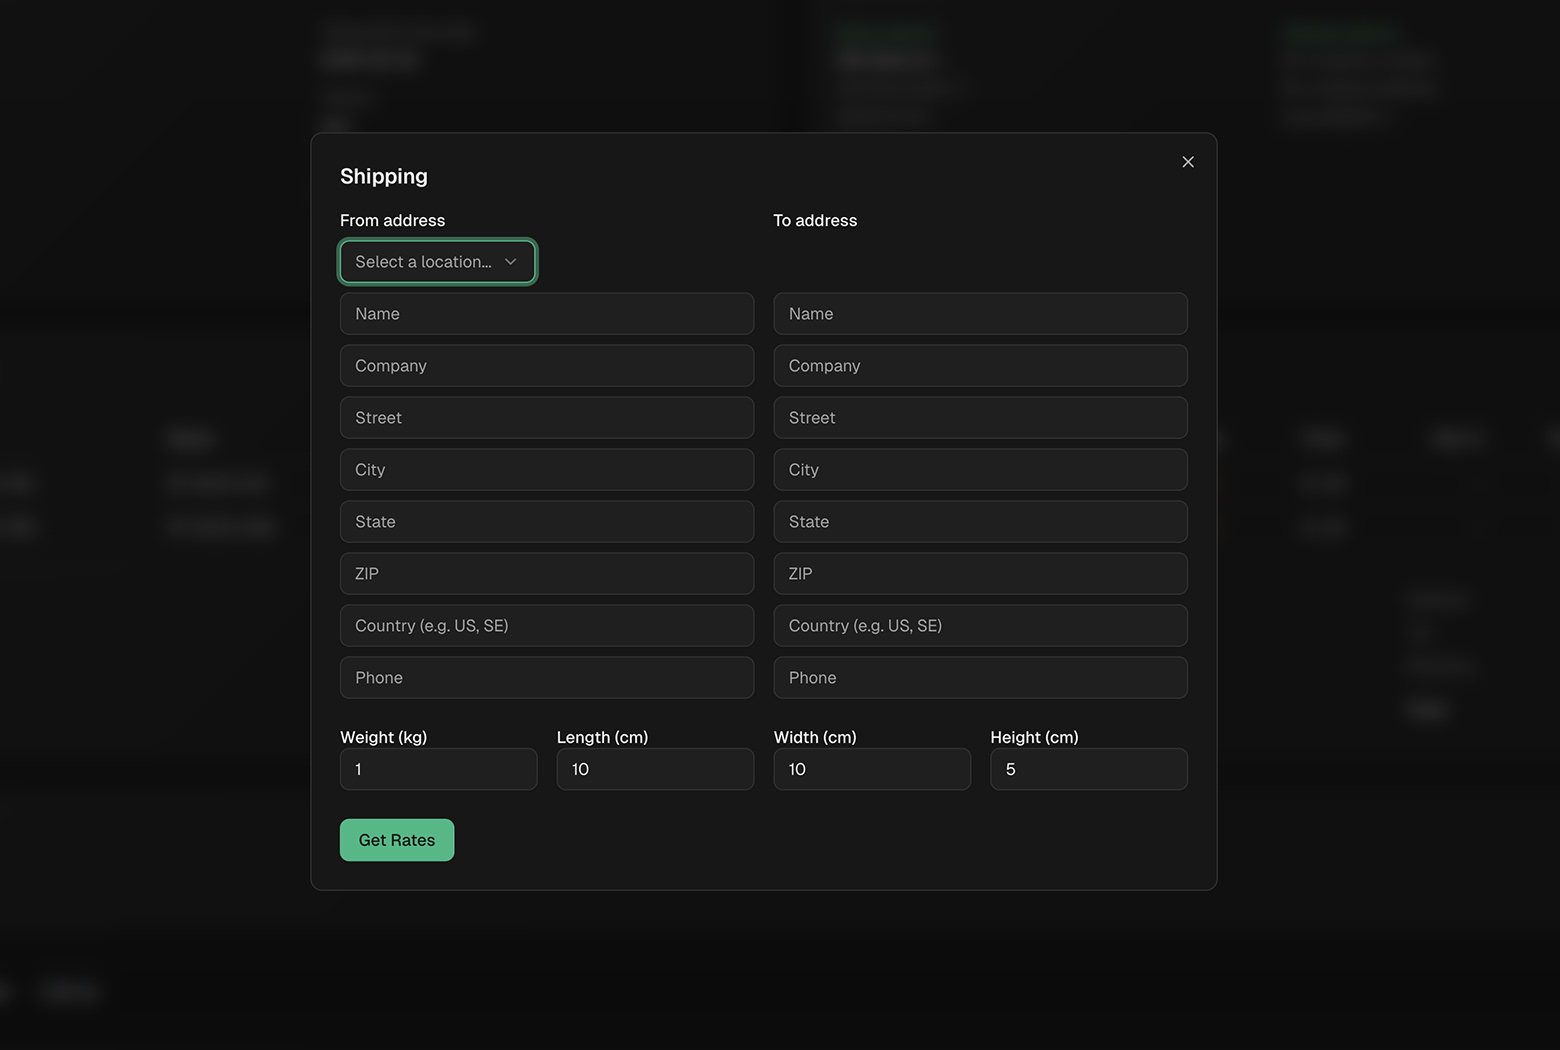Focus the From address Name field
Image resolution: width=1560 pixels, height=1050 pixels.
546,314
